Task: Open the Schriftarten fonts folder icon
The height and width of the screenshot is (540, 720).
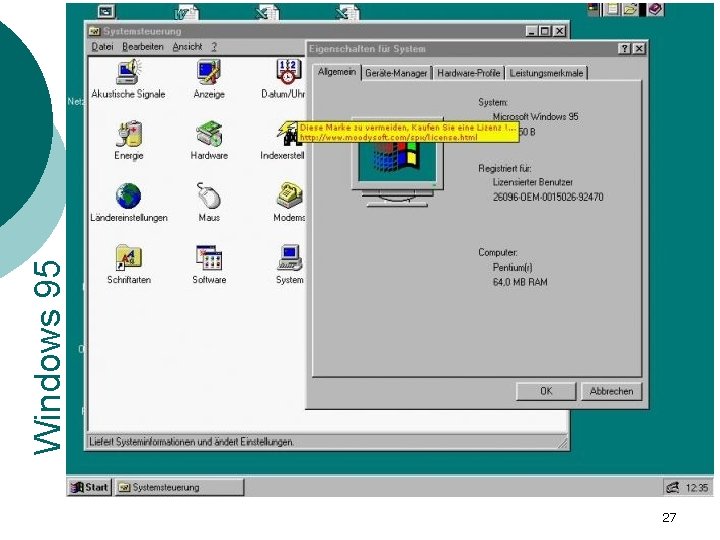Action: [x=129, y=258]
